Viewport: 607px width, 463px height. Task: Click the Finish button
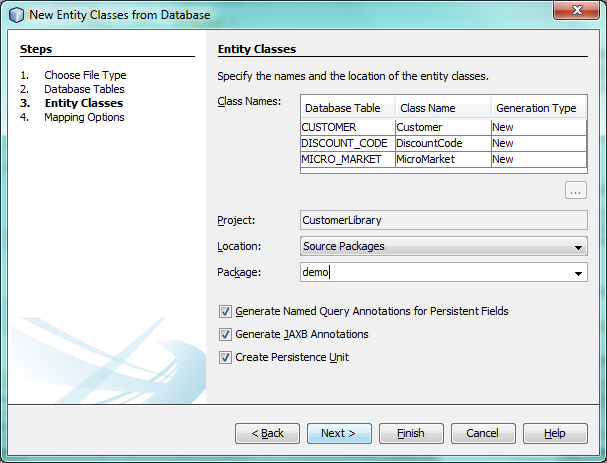click(411, 433)
